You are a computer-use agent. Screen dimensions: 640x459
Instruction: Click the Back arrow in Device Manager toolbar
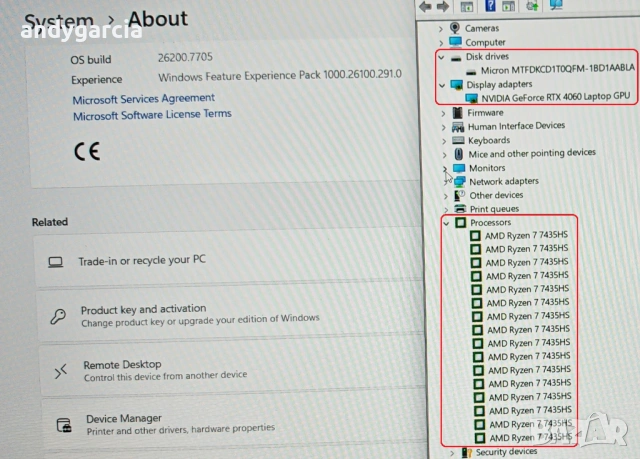coord(427,6)
